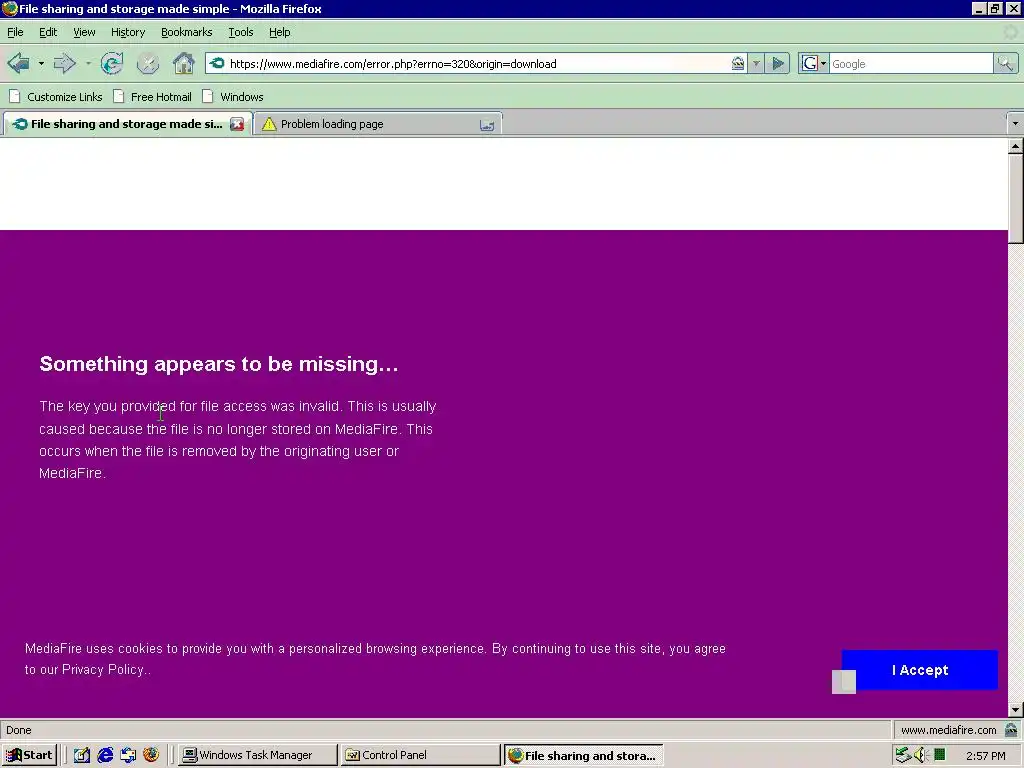Viewport: 1024px width, 768px height.
Task: Click the small grey square beside I Accept
Action: tap(844, 682)
